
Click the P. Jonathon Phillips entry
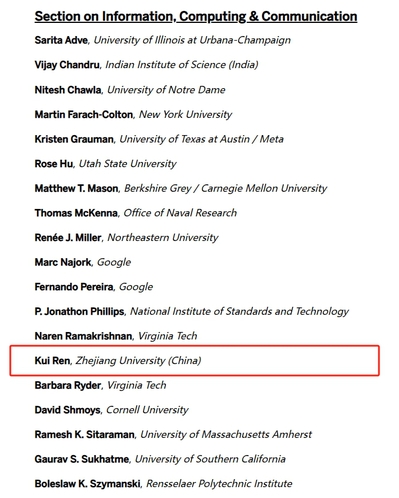192,312
